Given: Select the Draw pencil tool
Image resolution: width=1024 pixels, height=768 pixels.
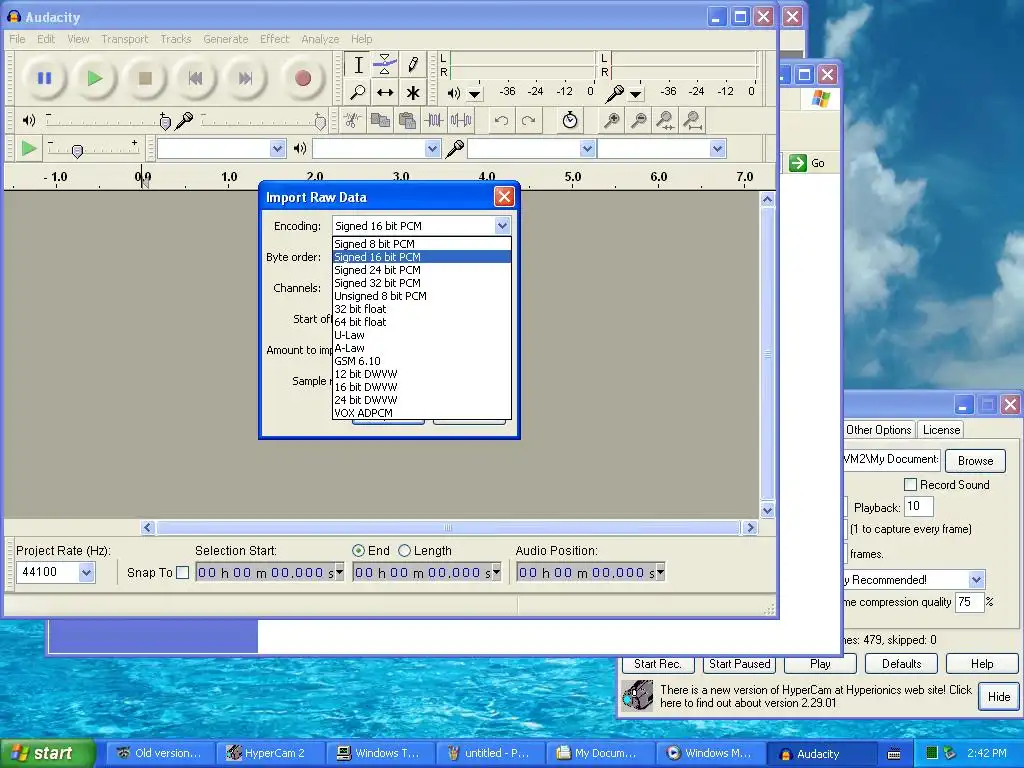Looking at the screenshot, I should pos(413,65).
